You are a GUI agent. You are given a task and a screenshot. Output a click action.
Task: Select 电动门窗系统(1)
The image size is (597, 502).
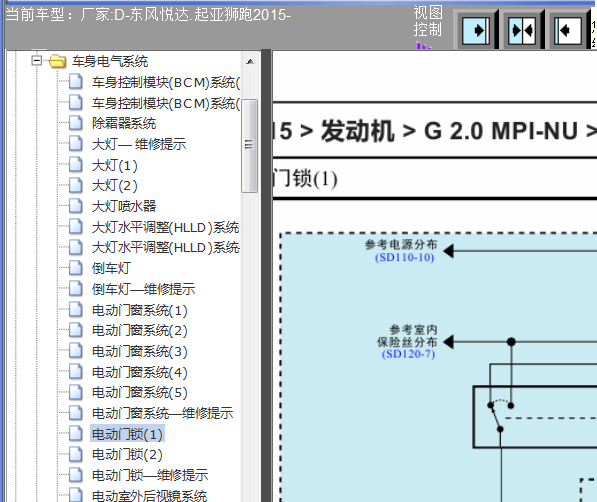pos(139,310)
